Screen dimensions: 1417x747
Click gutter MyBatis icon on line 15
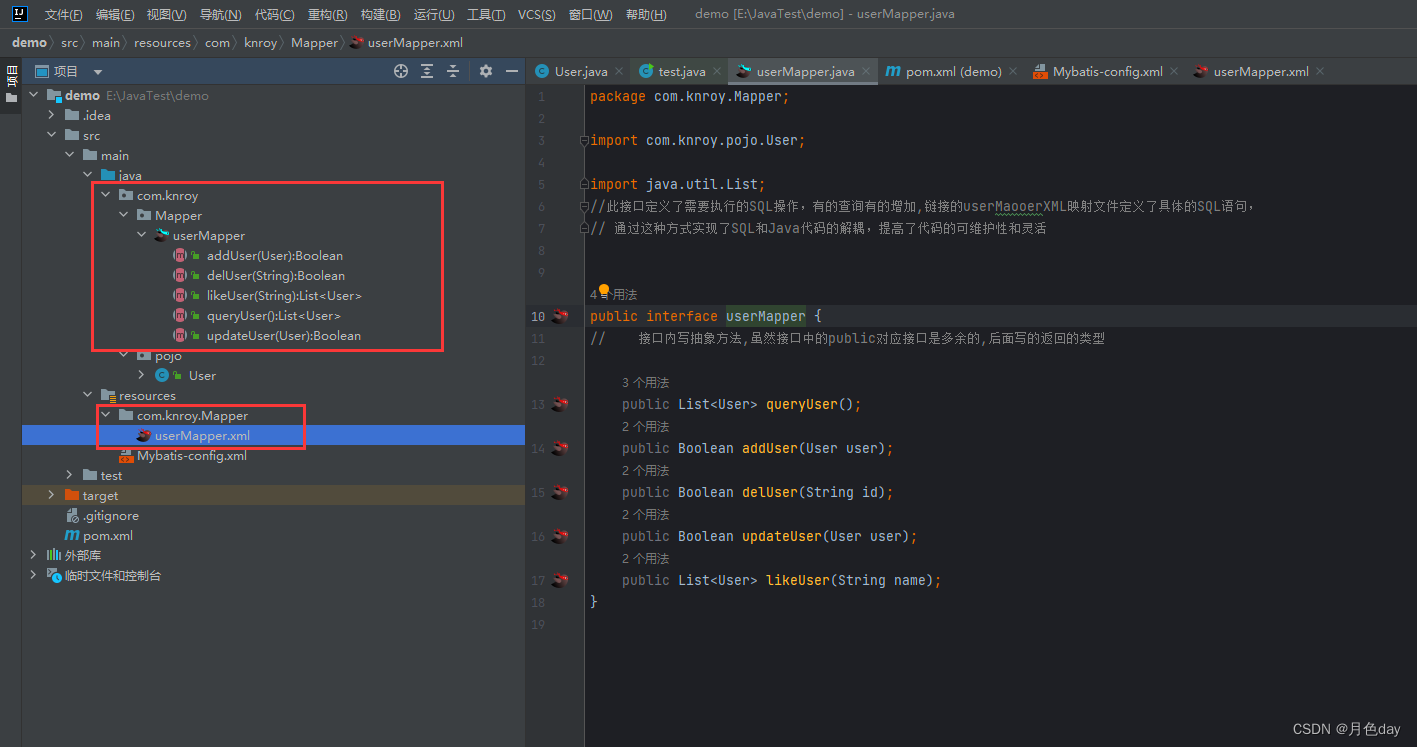560,492
